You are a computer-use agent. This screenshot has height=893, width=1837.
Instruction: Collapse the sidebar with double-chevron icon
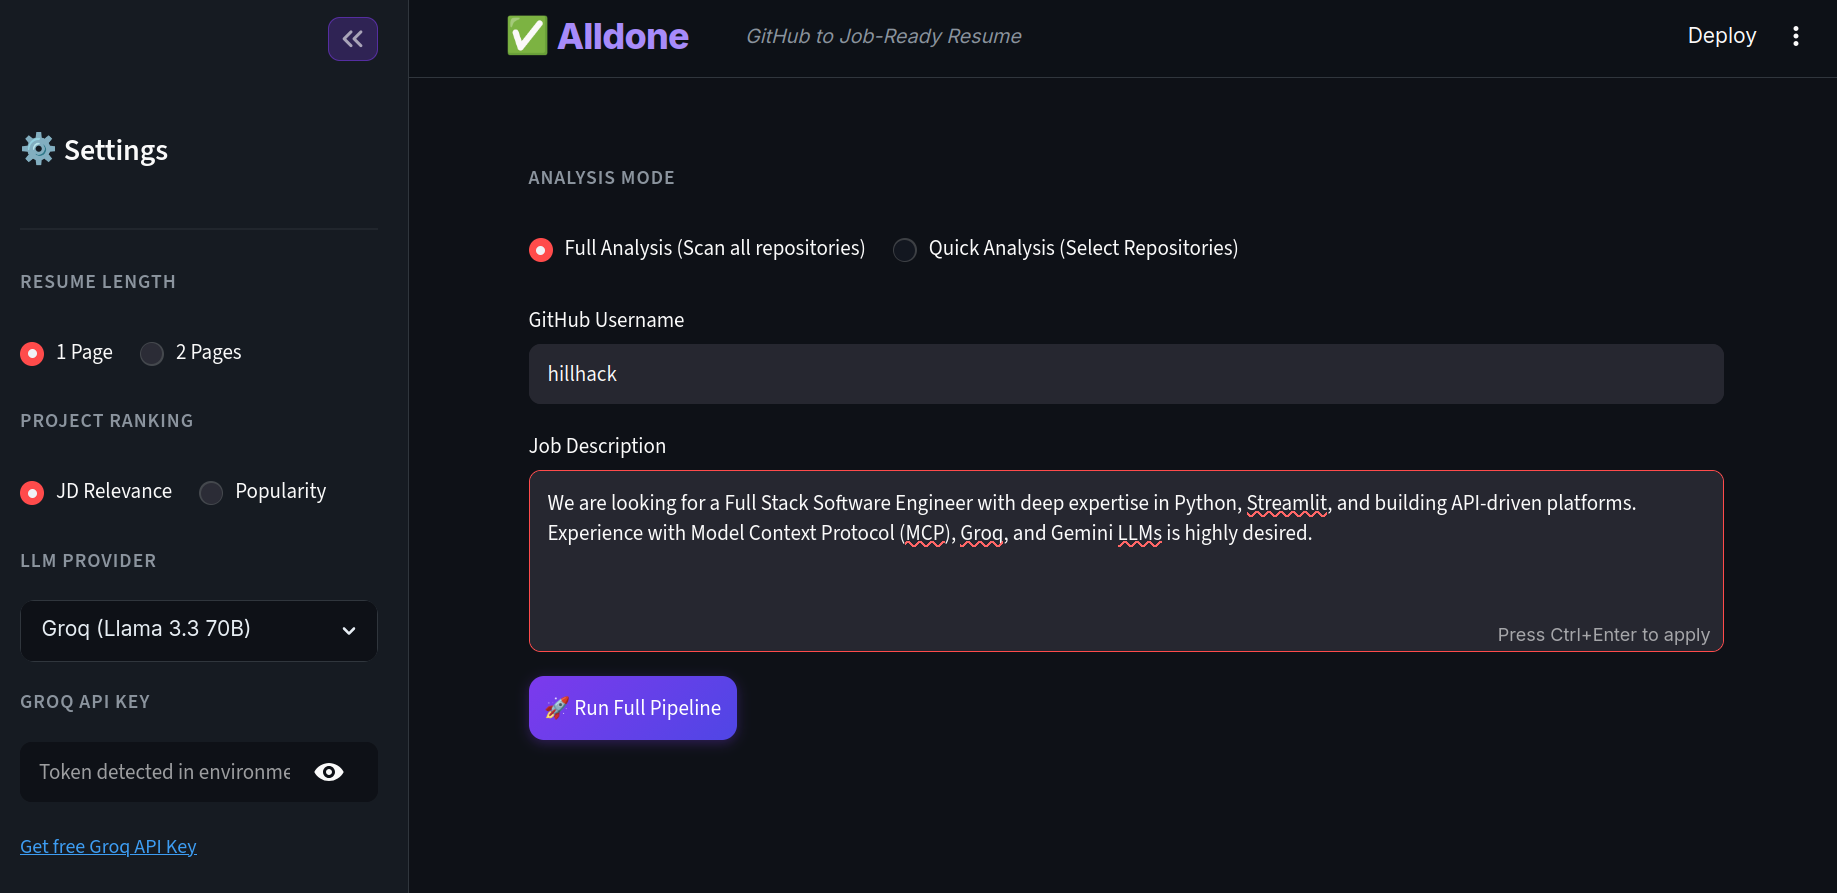(353, 39)
